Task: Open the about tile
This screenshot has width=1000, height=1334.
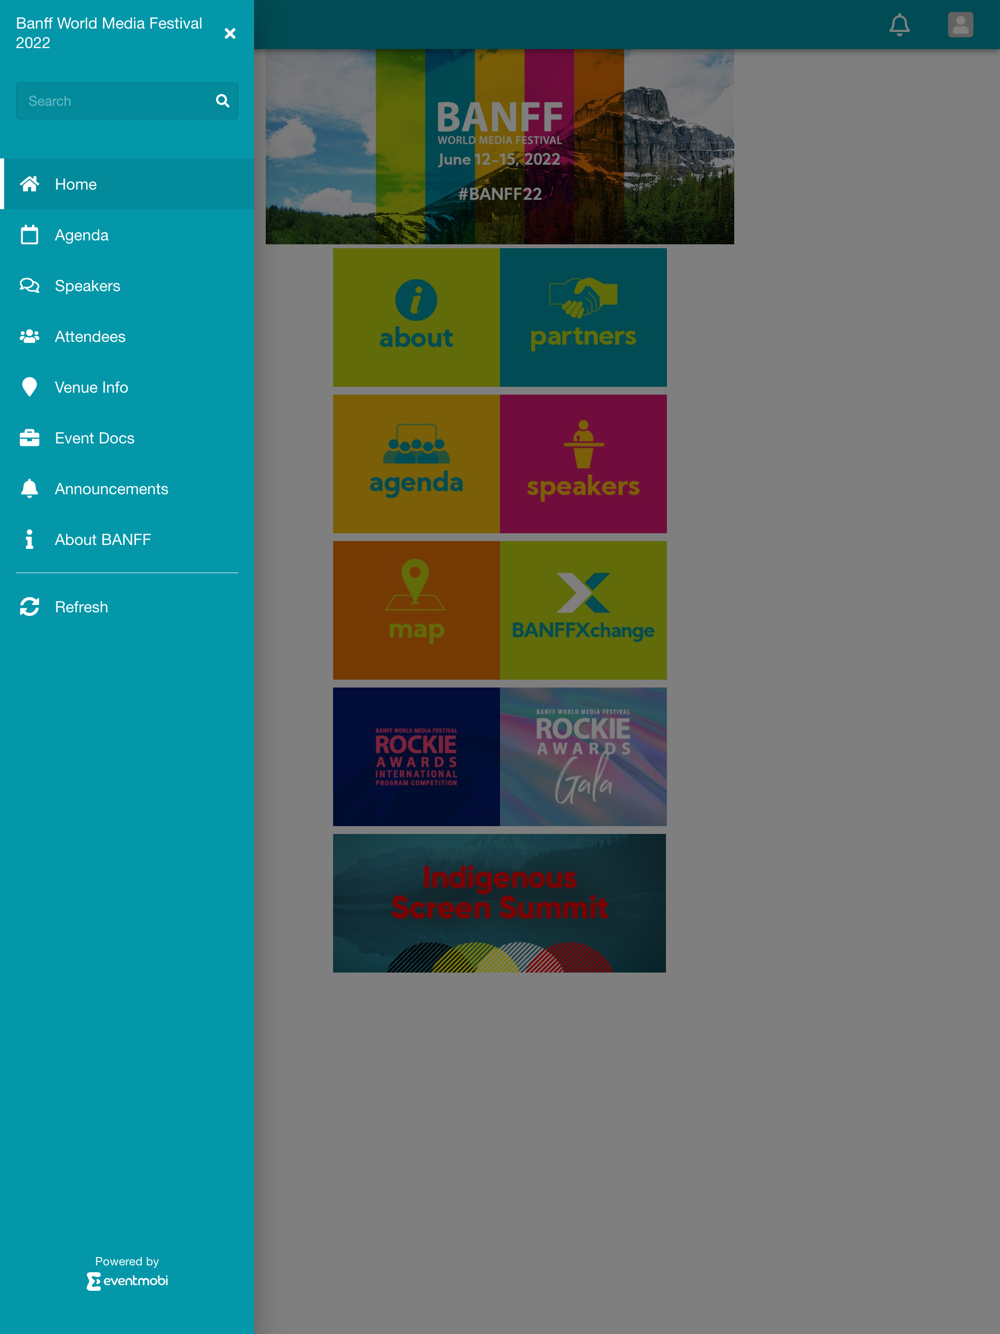Action: 416,317
